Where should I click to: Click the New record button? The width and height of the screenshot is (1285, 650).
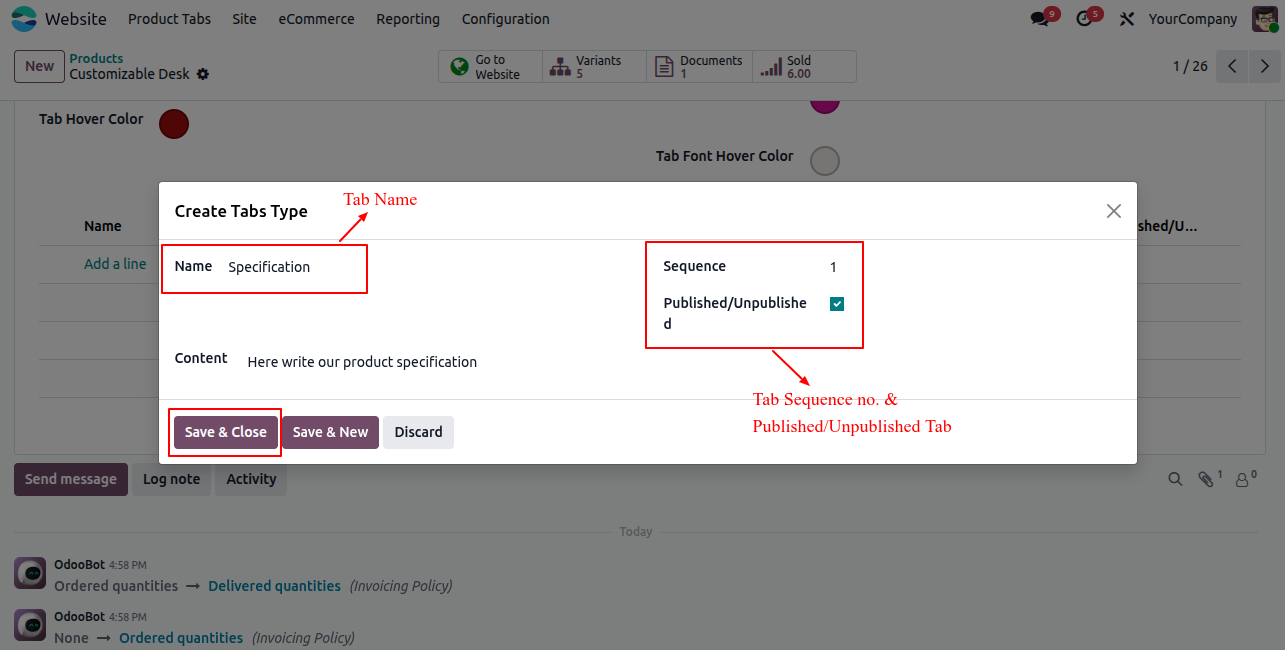pos(39,66)
